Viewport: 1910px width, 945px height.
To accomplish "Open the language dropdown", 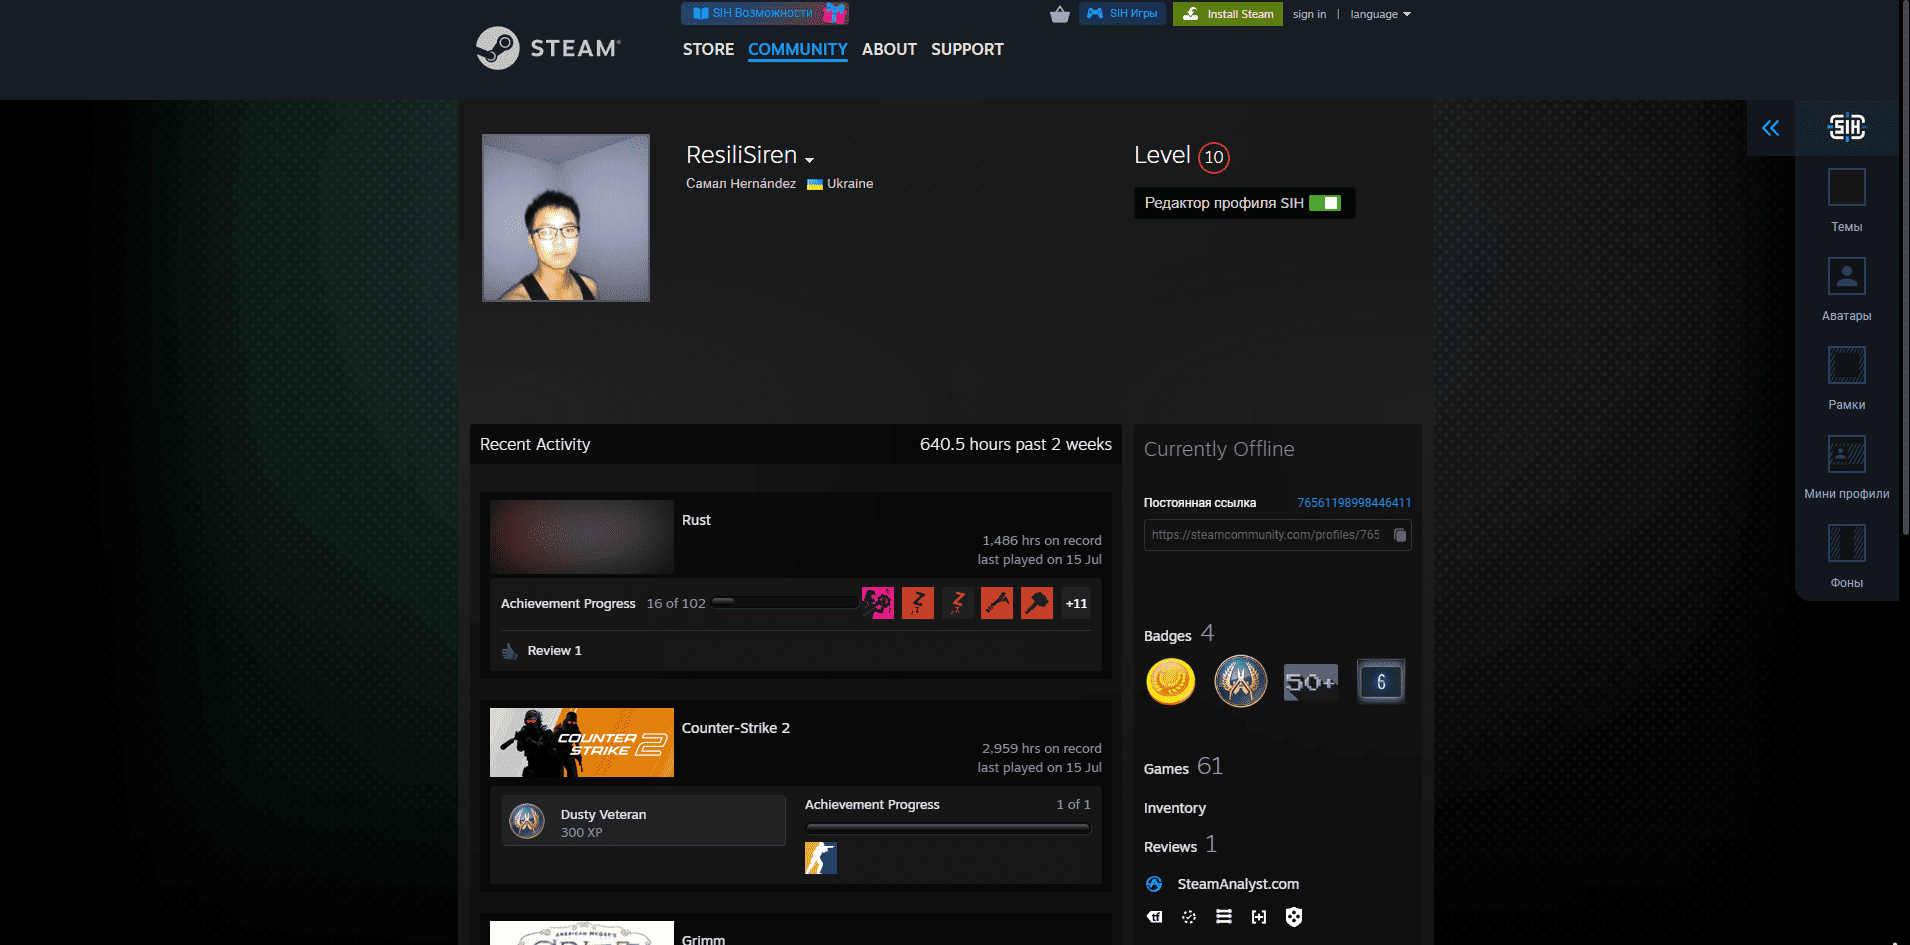I will pyautogui.click(x=1380, y=14).
